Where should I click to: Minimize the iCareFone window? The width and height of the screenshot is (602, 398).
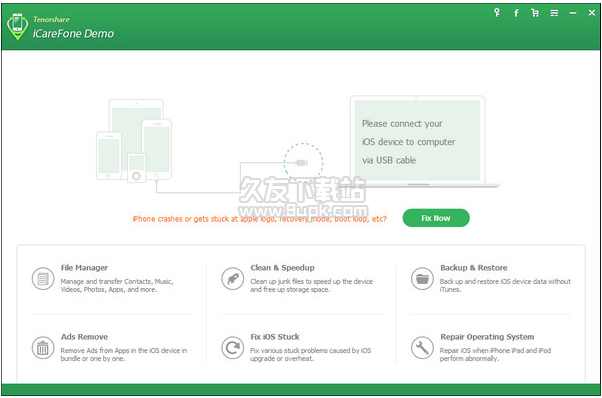click(x=573, y=13)
